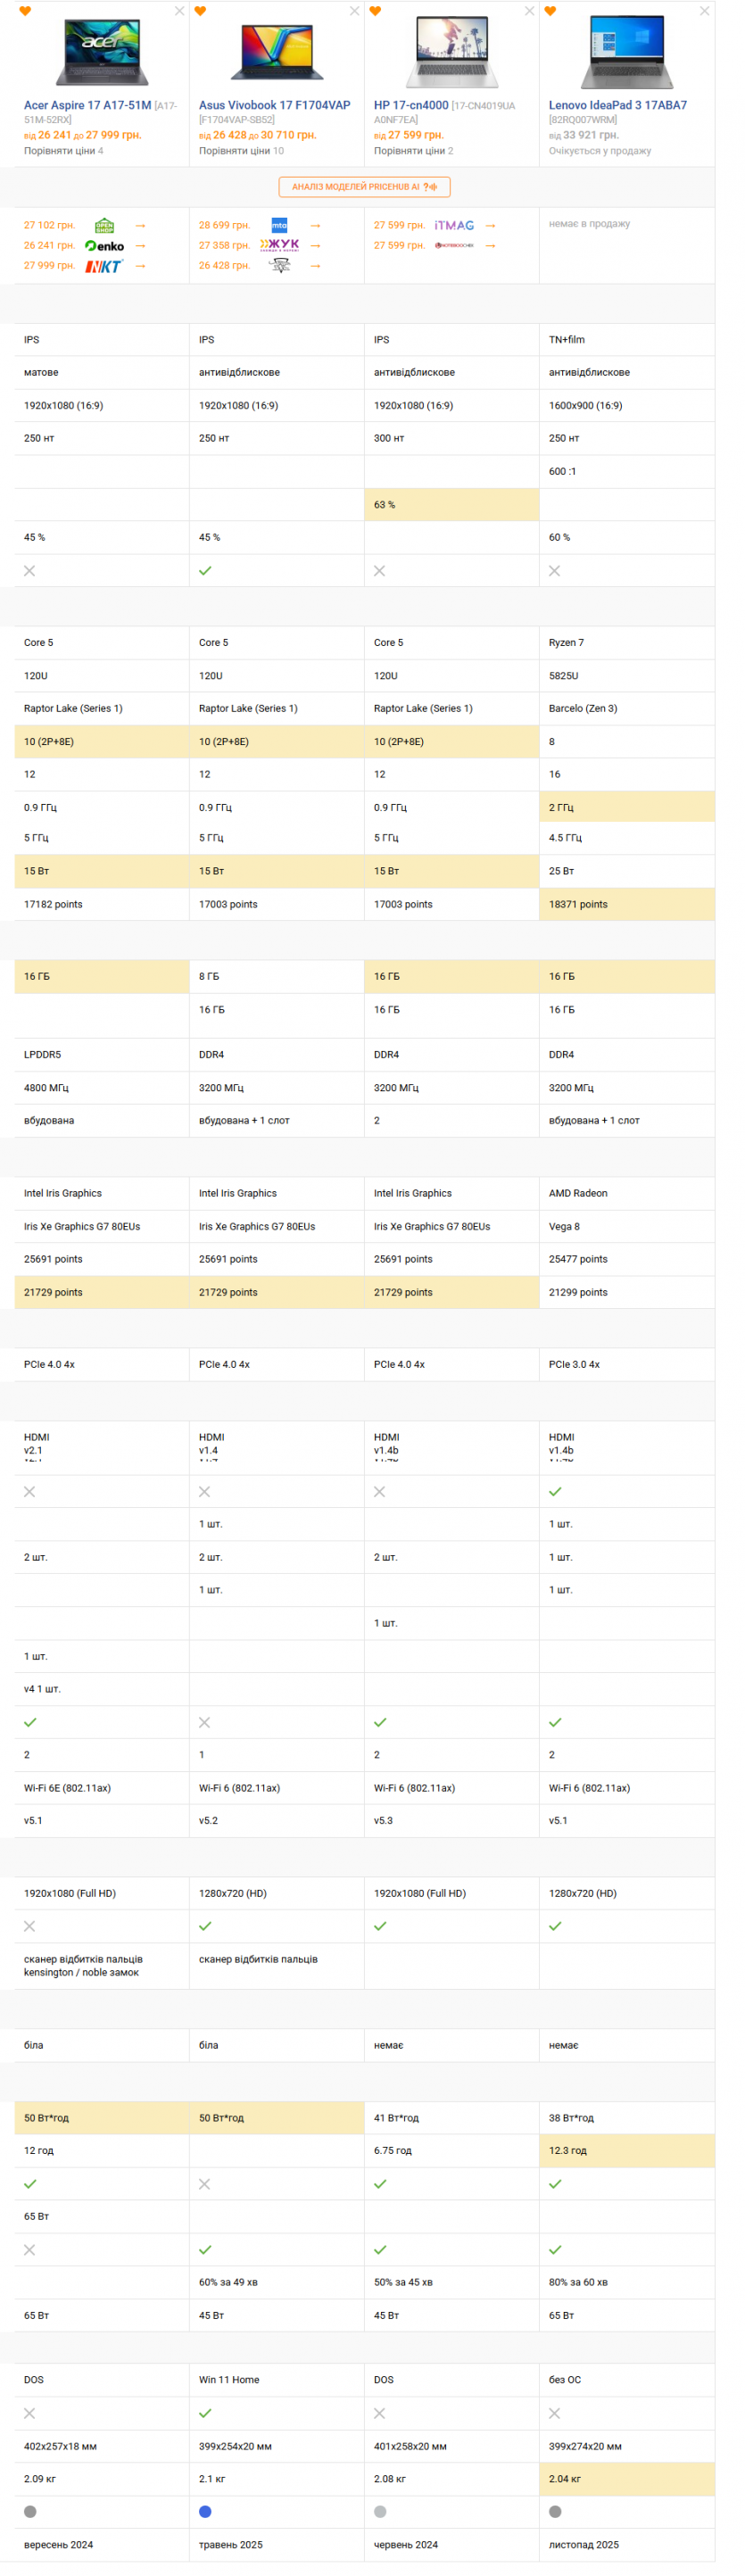Click the blue color dot for Asus
The image size is (745, 2576).
tap(205, 2511)
